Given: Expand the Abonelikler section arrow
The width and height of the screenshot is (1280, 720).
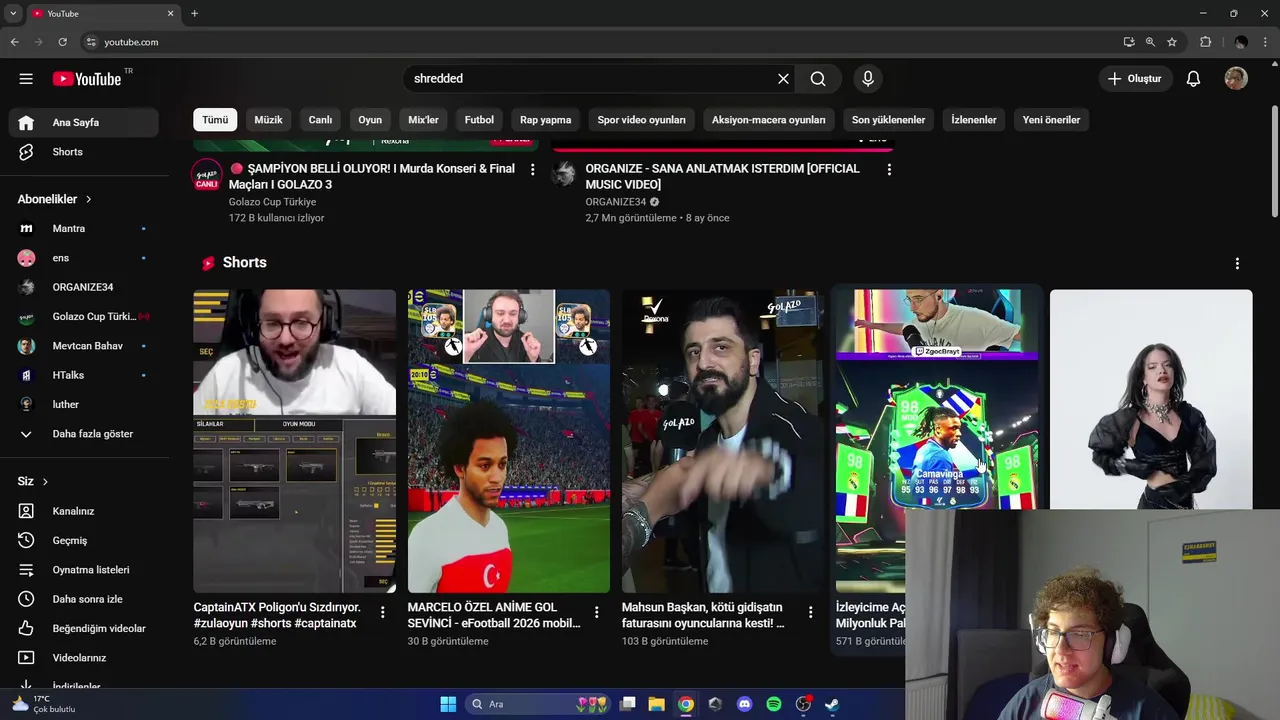Looking at the screenshot, I should pyautogui.click(x=88, y=199).
